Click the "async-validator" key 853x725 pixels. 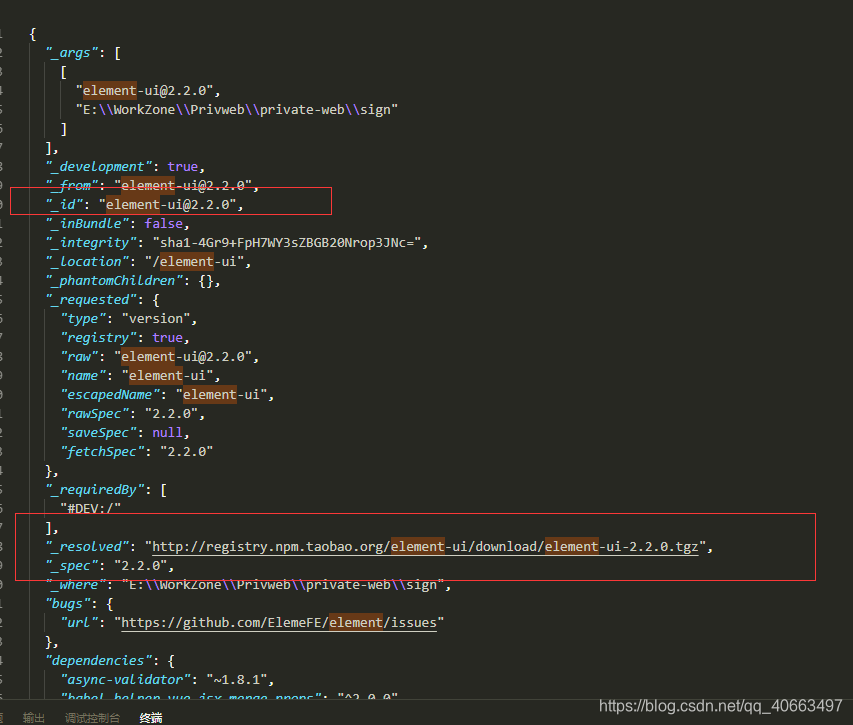tap(126, 680)
